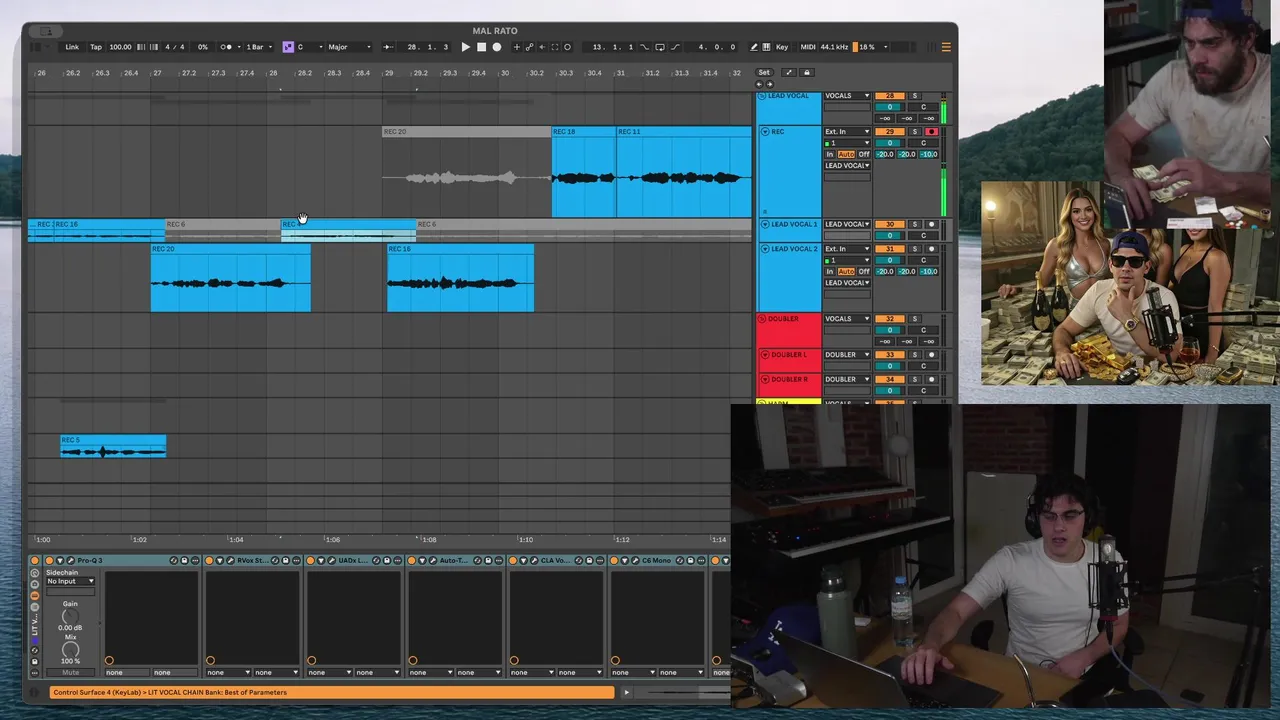Toggle track activator 30 on LEAD VOCAL 1
This screenshot has height=720, width=1280.
889,225
